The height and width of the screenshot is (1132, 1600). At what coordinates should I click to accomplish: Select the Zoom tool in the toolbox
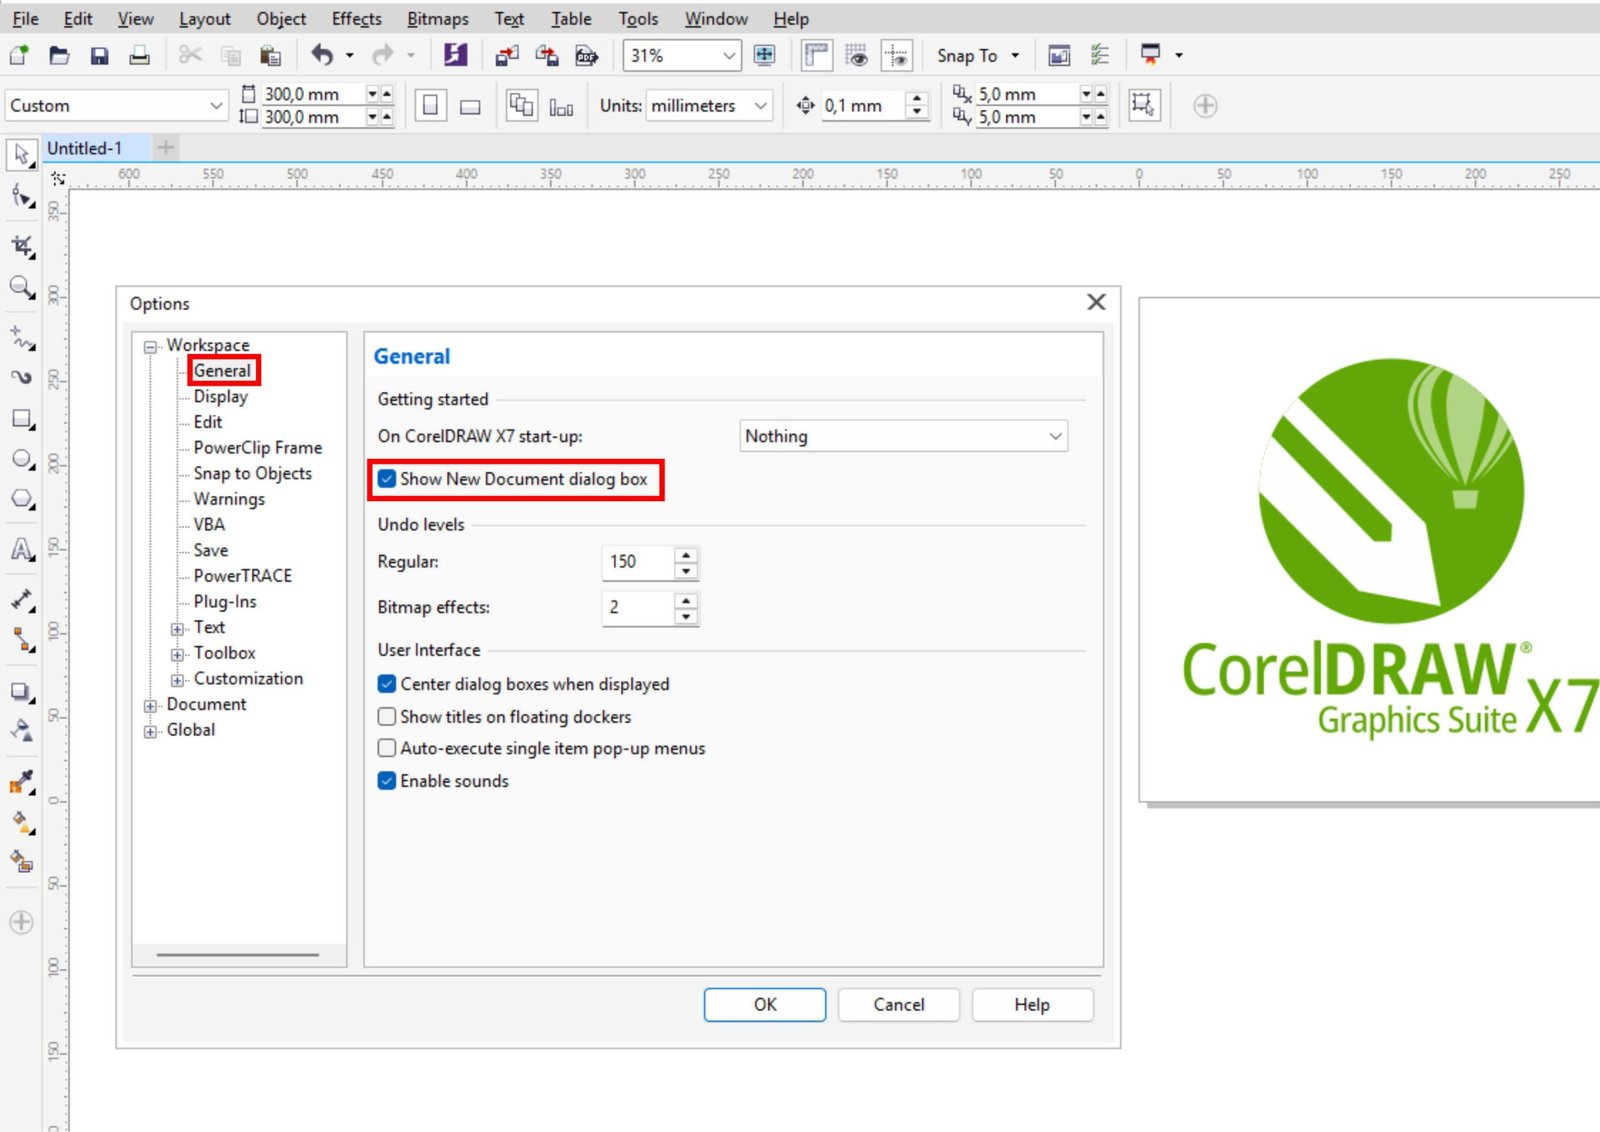pos(20,290)
